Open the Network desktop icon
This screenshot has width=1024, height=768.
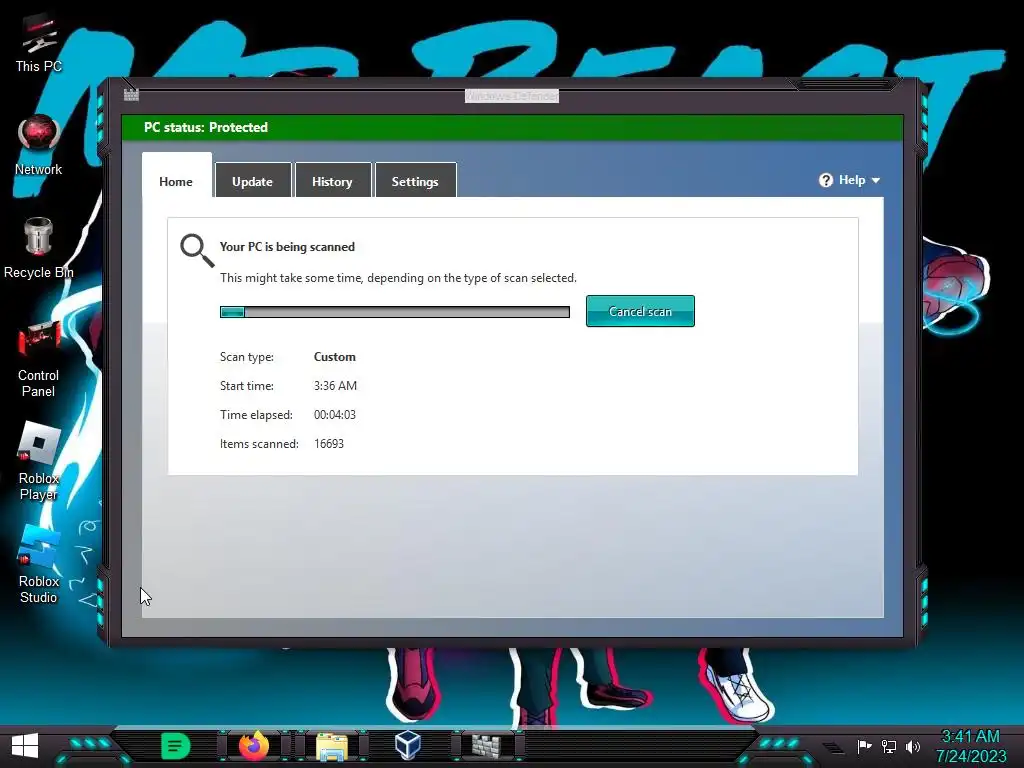38,145
